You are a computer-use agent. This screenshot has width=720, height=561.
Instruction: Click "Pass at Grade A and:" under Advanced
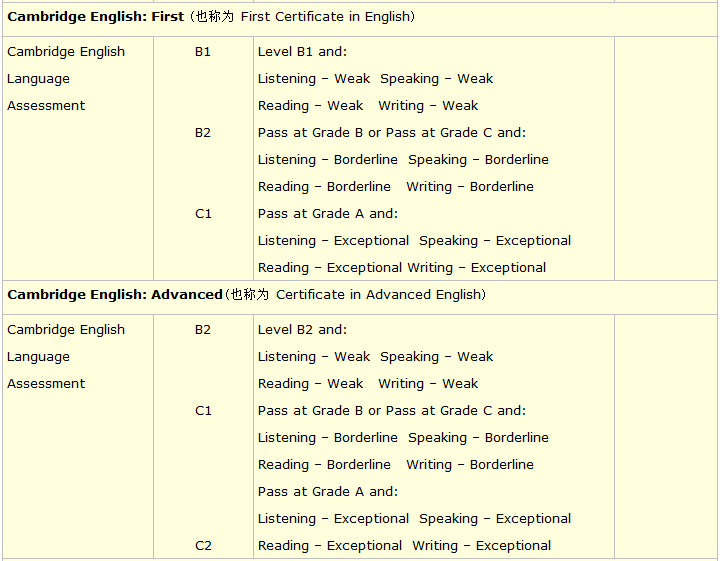327,491
